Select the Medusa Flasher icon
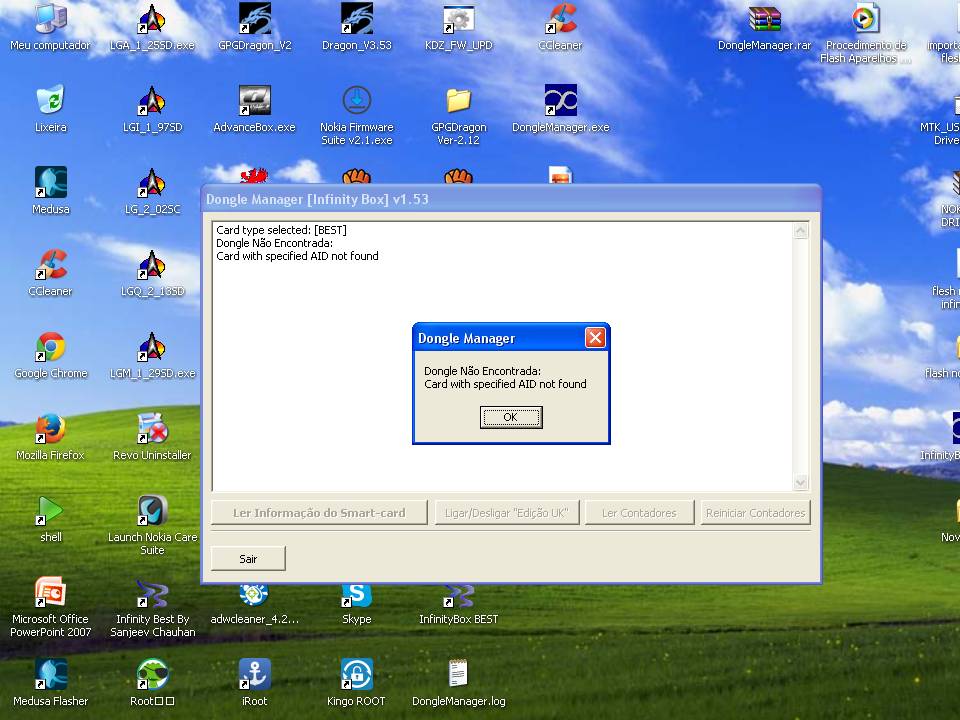 pyautogui.click(x=51, y=675)
